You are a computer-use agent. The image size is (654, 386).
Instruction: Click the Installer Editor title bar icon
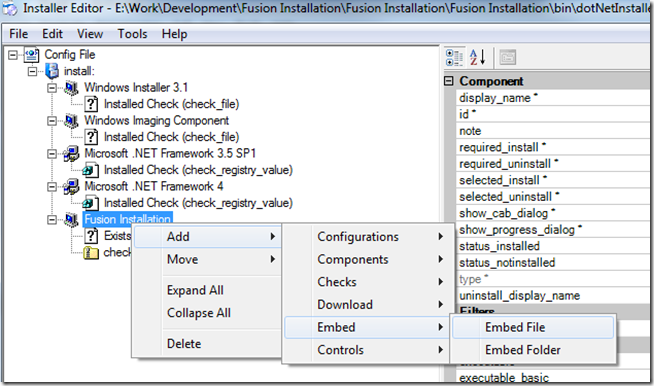coord(9,8)
